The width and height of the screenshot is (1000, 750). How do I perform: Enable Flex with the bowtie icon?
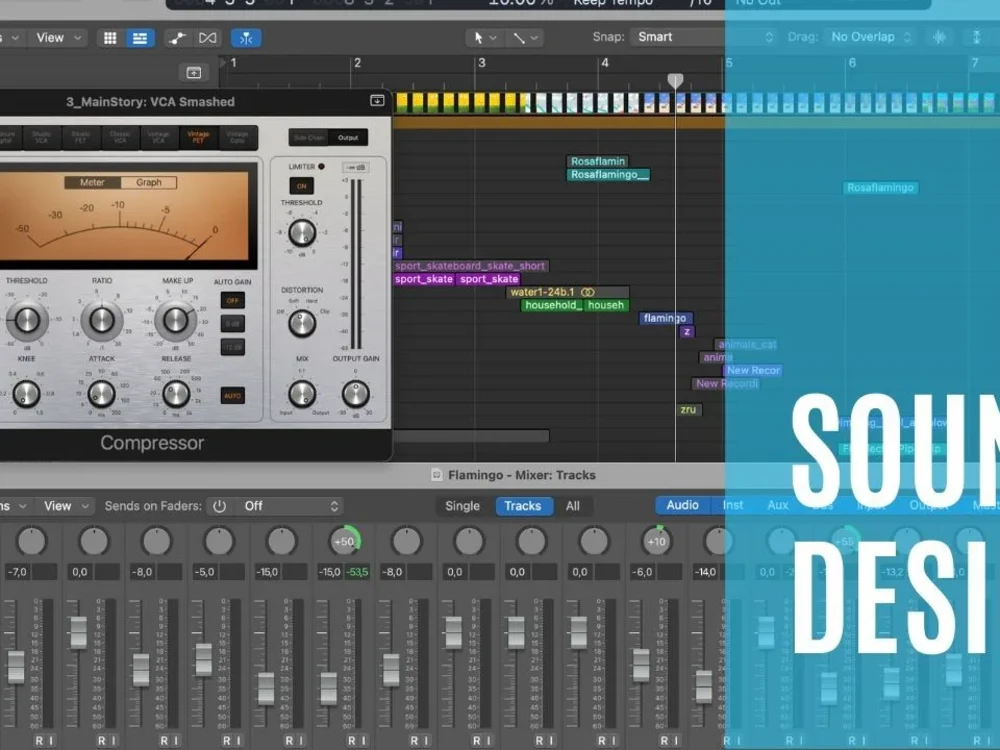coord(207,38)
